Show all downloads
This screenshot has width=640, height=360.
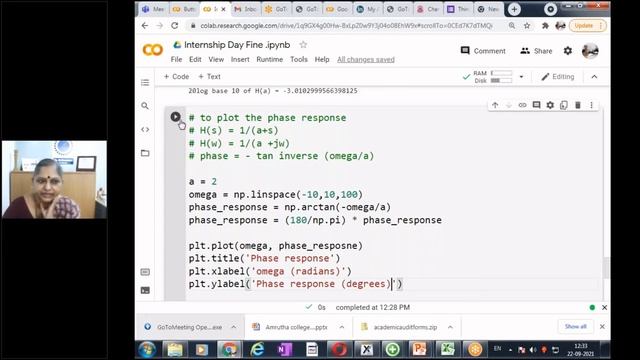point(576,327)
